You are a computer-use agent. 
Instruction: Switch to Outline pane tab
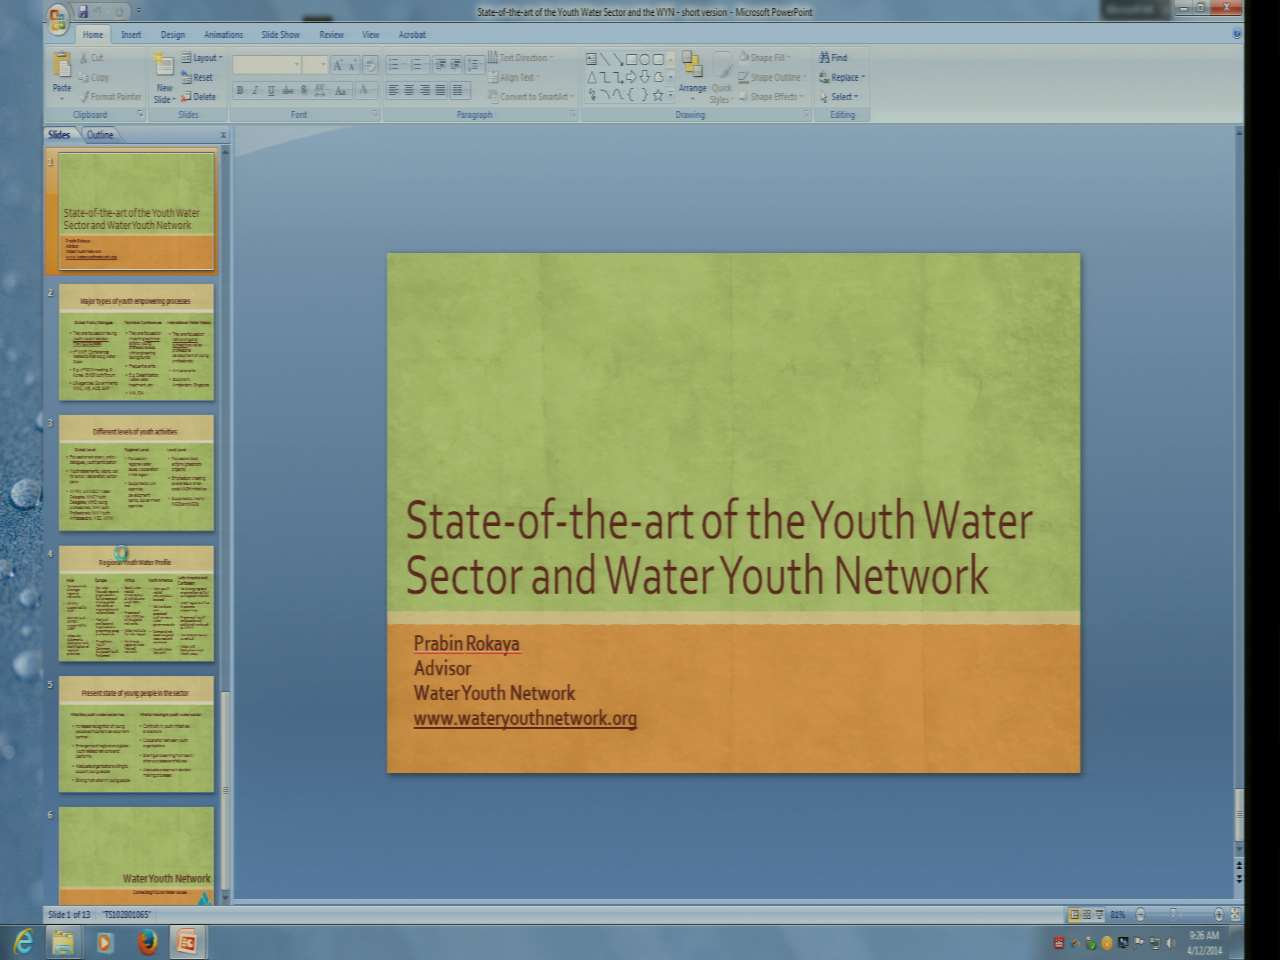[100, 134]
